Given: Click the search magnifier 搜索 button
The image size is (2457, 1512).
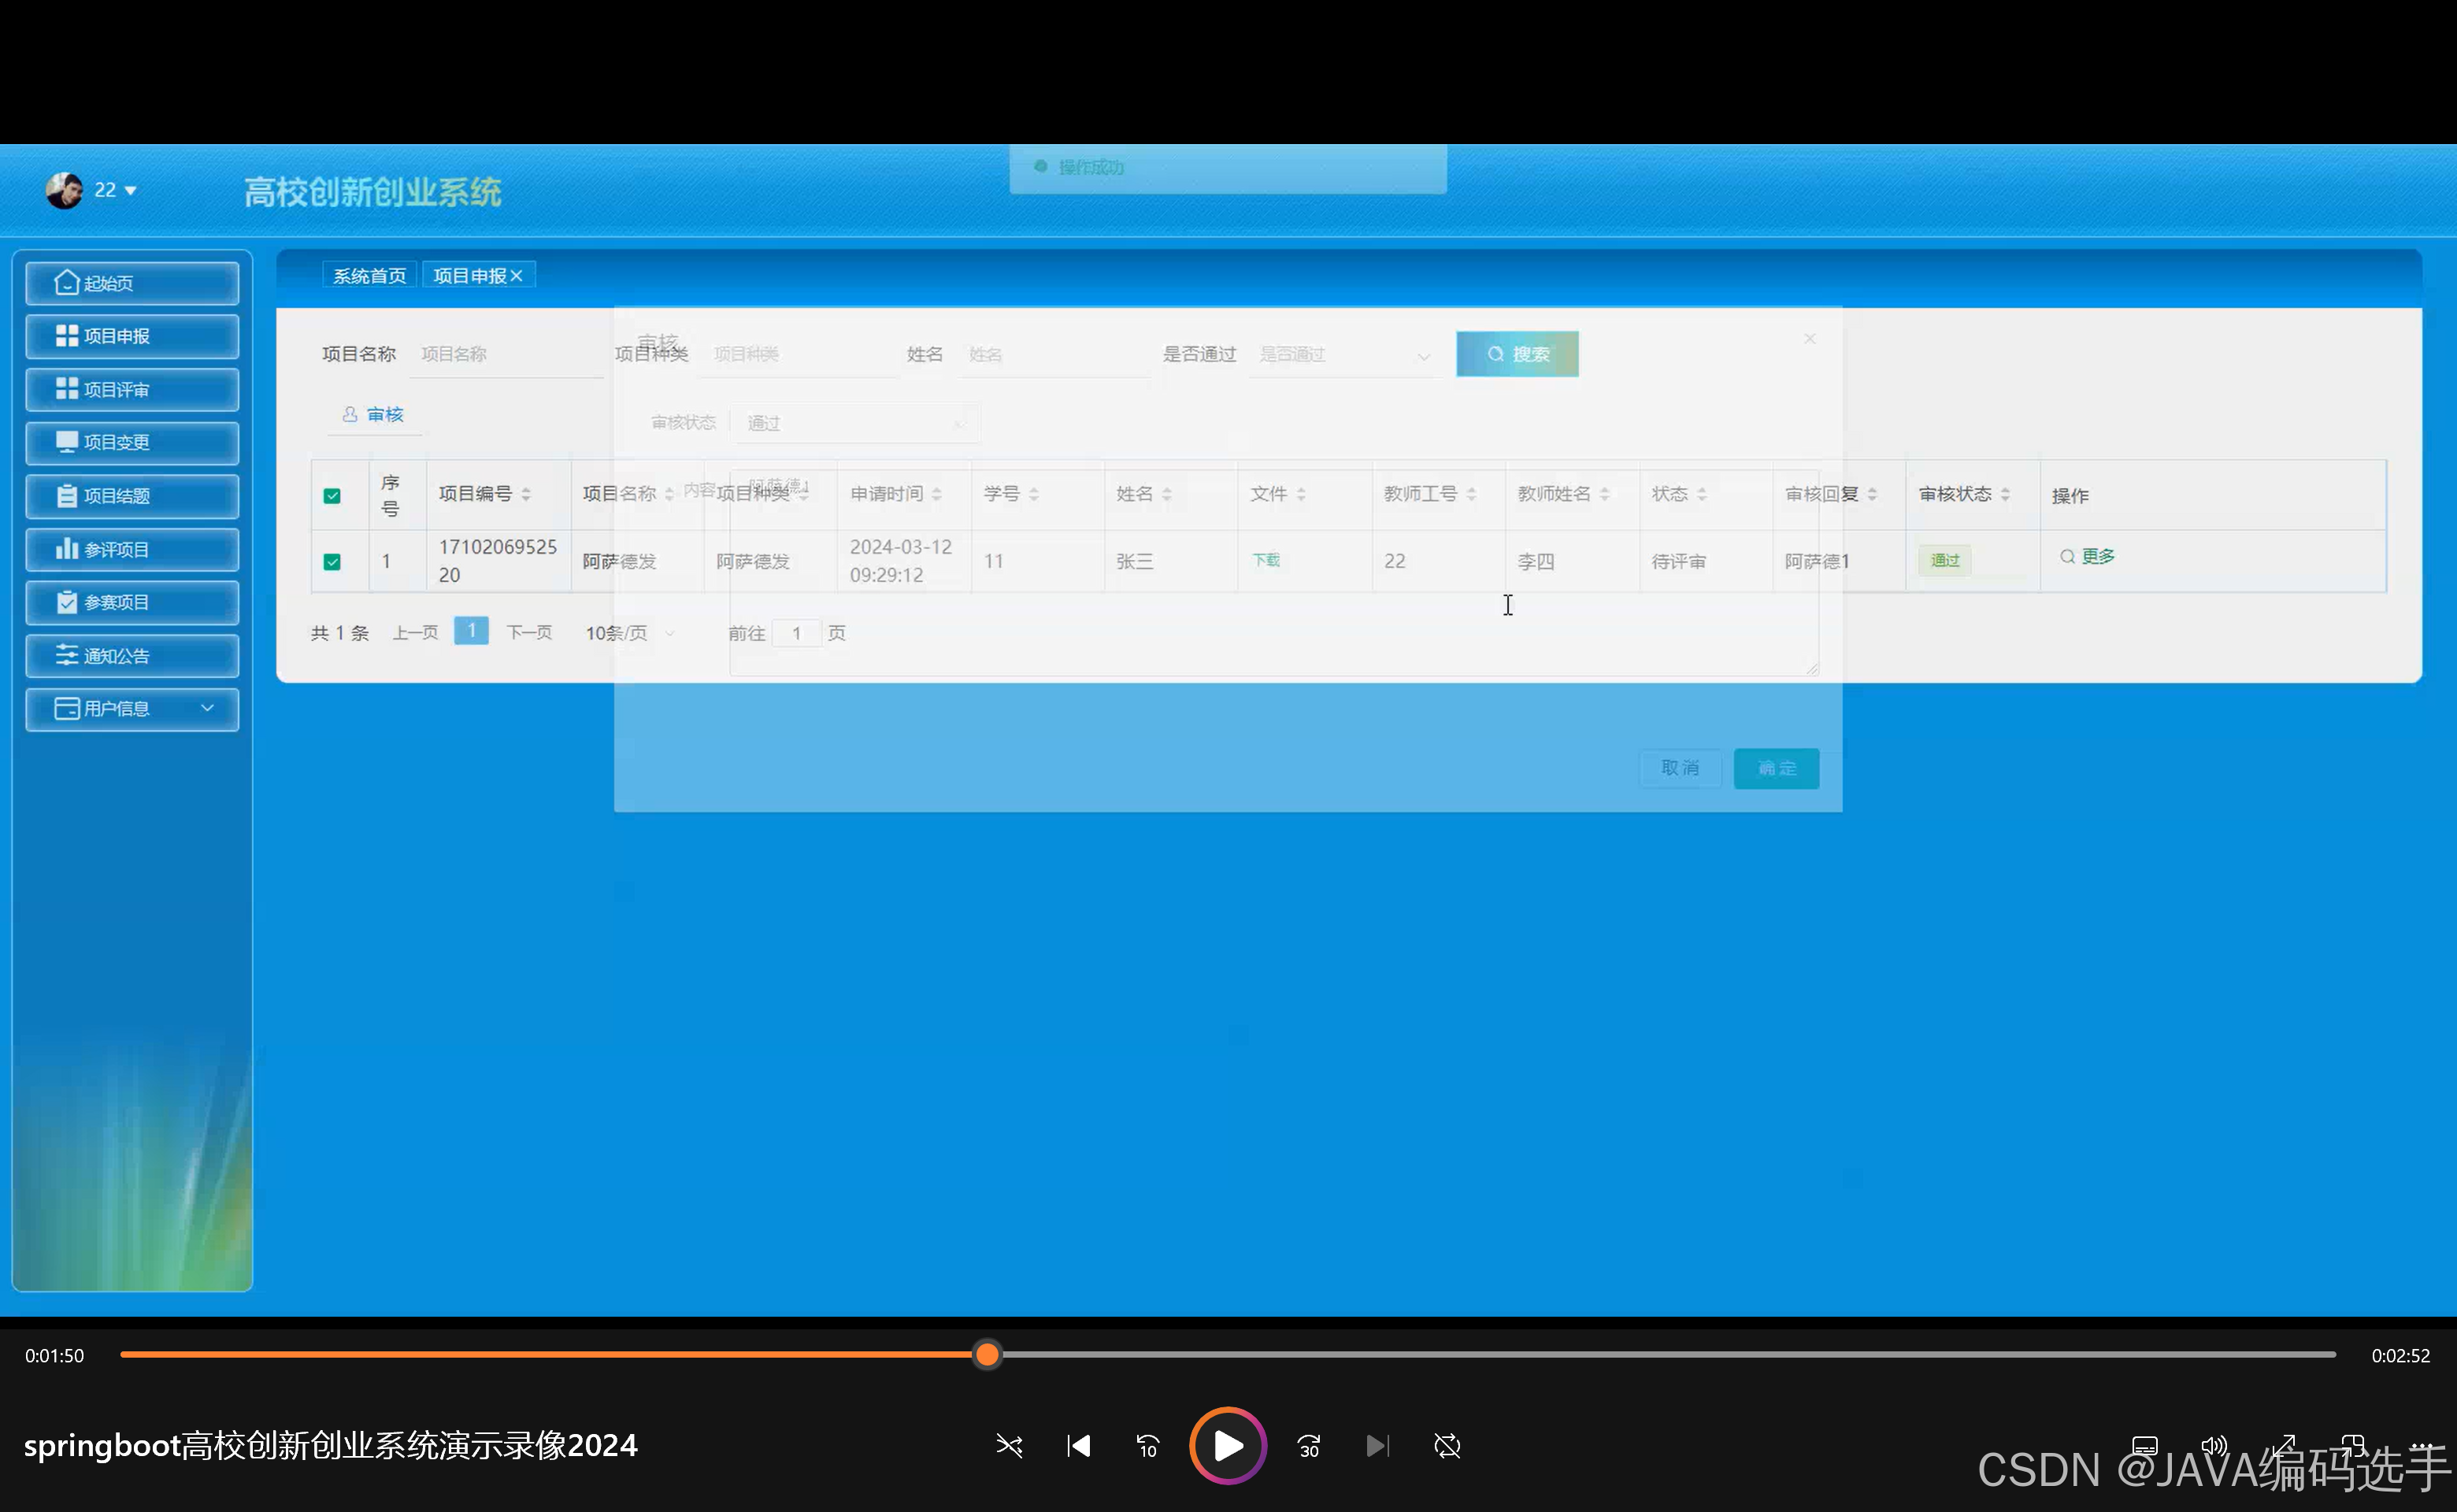Looking at the screenshot, I should 1517,354.
